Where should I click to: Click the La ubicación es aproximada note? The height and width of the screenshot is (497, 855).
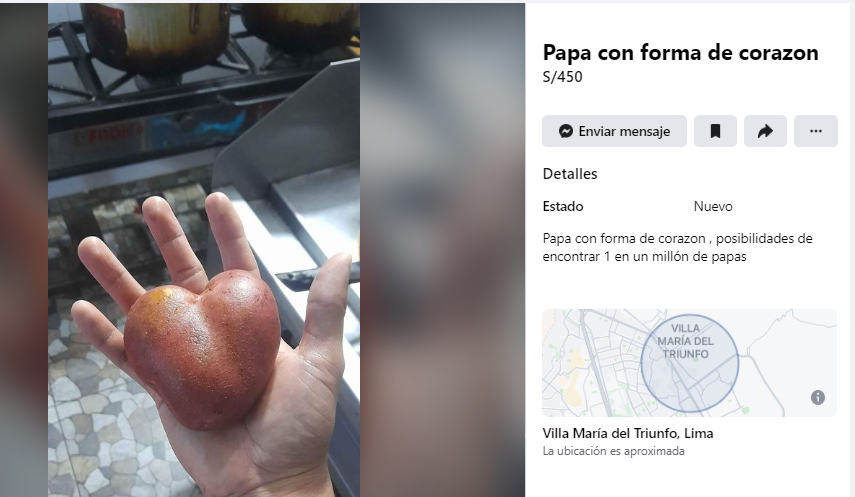coord(613,451)
